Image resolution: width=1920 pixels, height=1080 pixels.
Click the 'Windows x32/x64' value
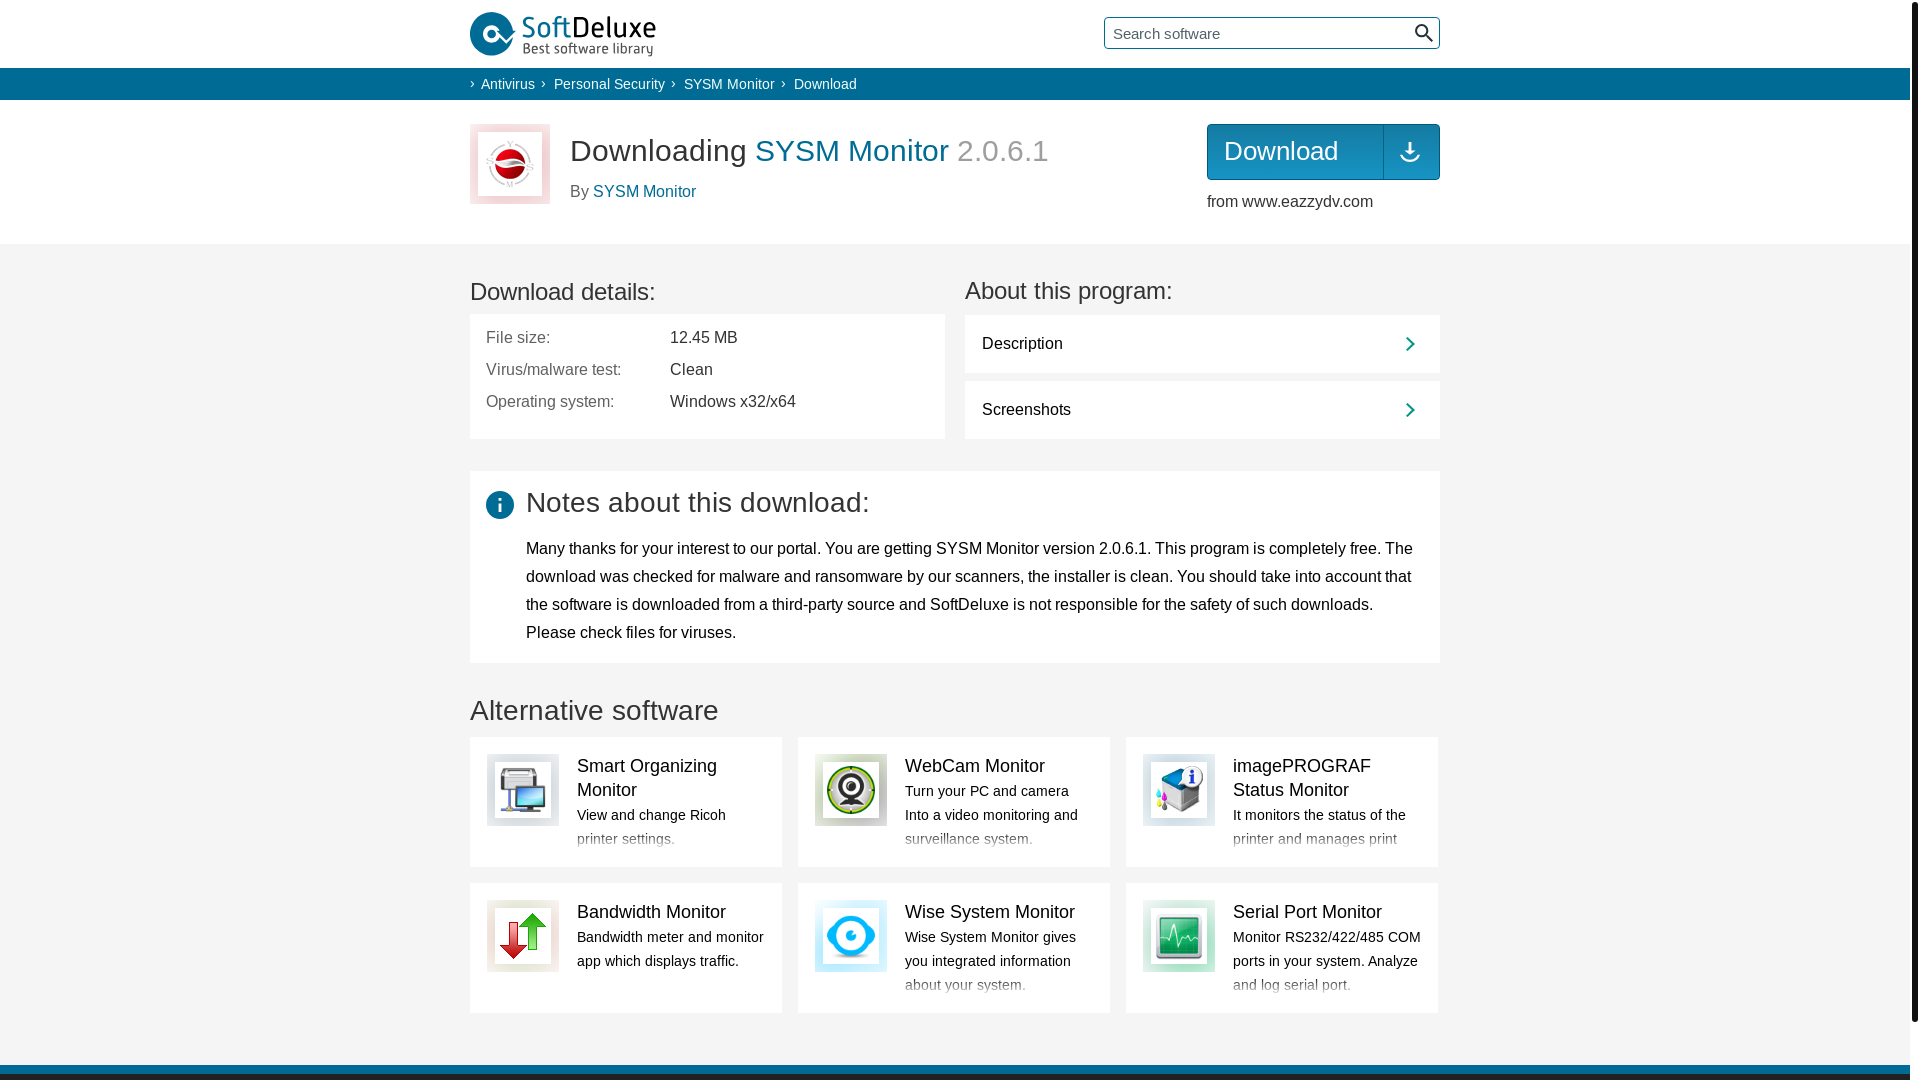(x=733, y=402)
